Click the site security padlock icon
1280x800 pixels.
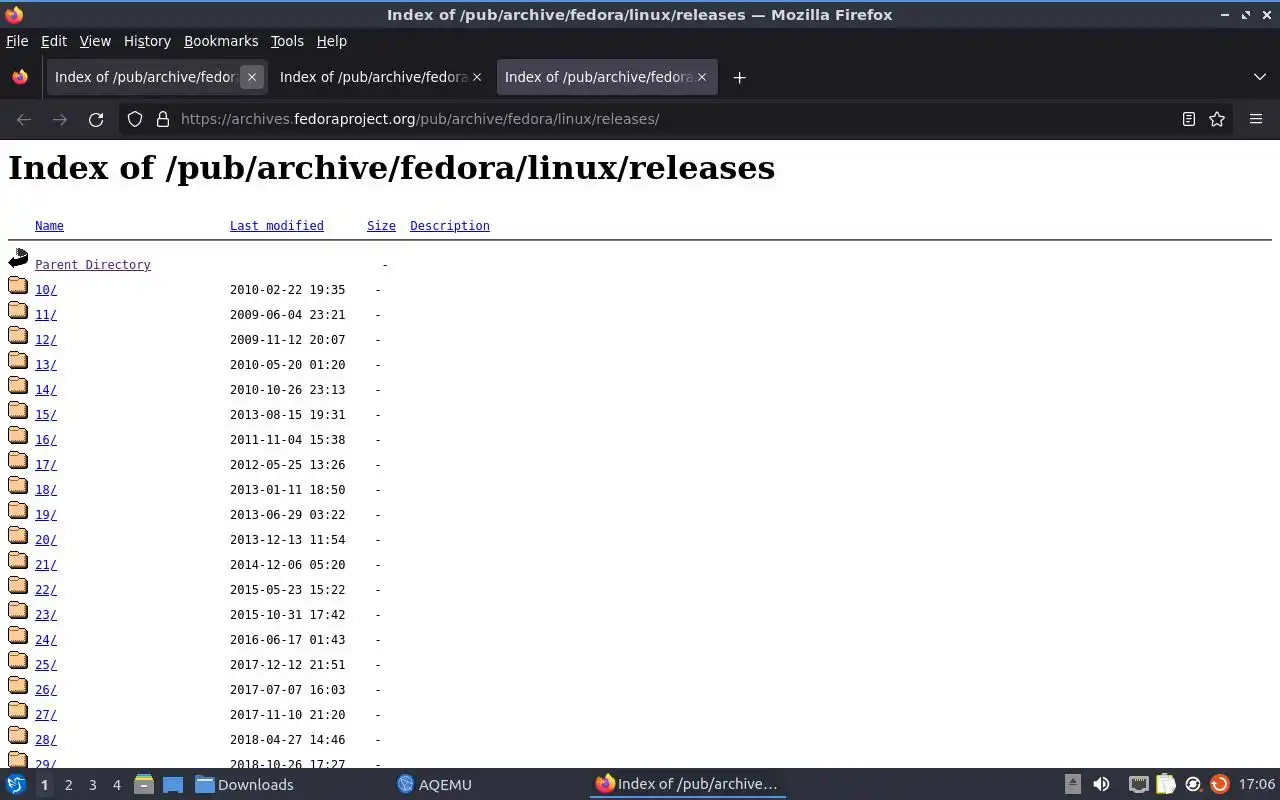point(163,119)
